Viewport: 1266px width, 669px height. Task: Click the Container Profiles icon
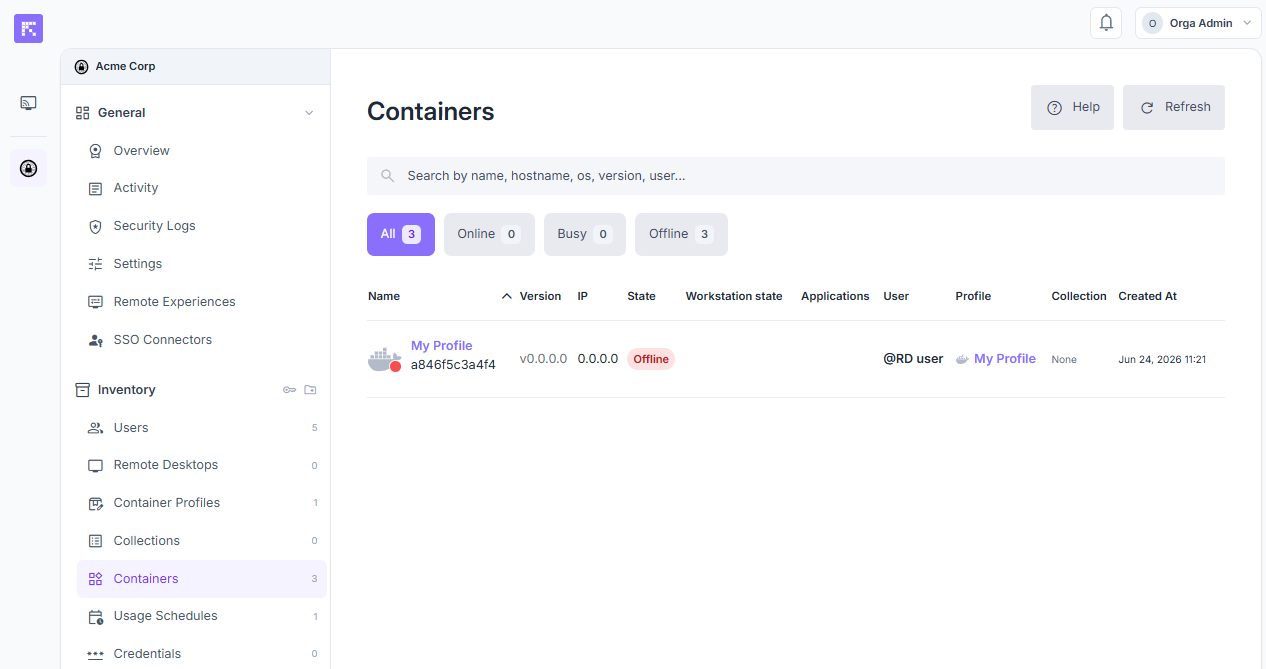pos(96,503)
